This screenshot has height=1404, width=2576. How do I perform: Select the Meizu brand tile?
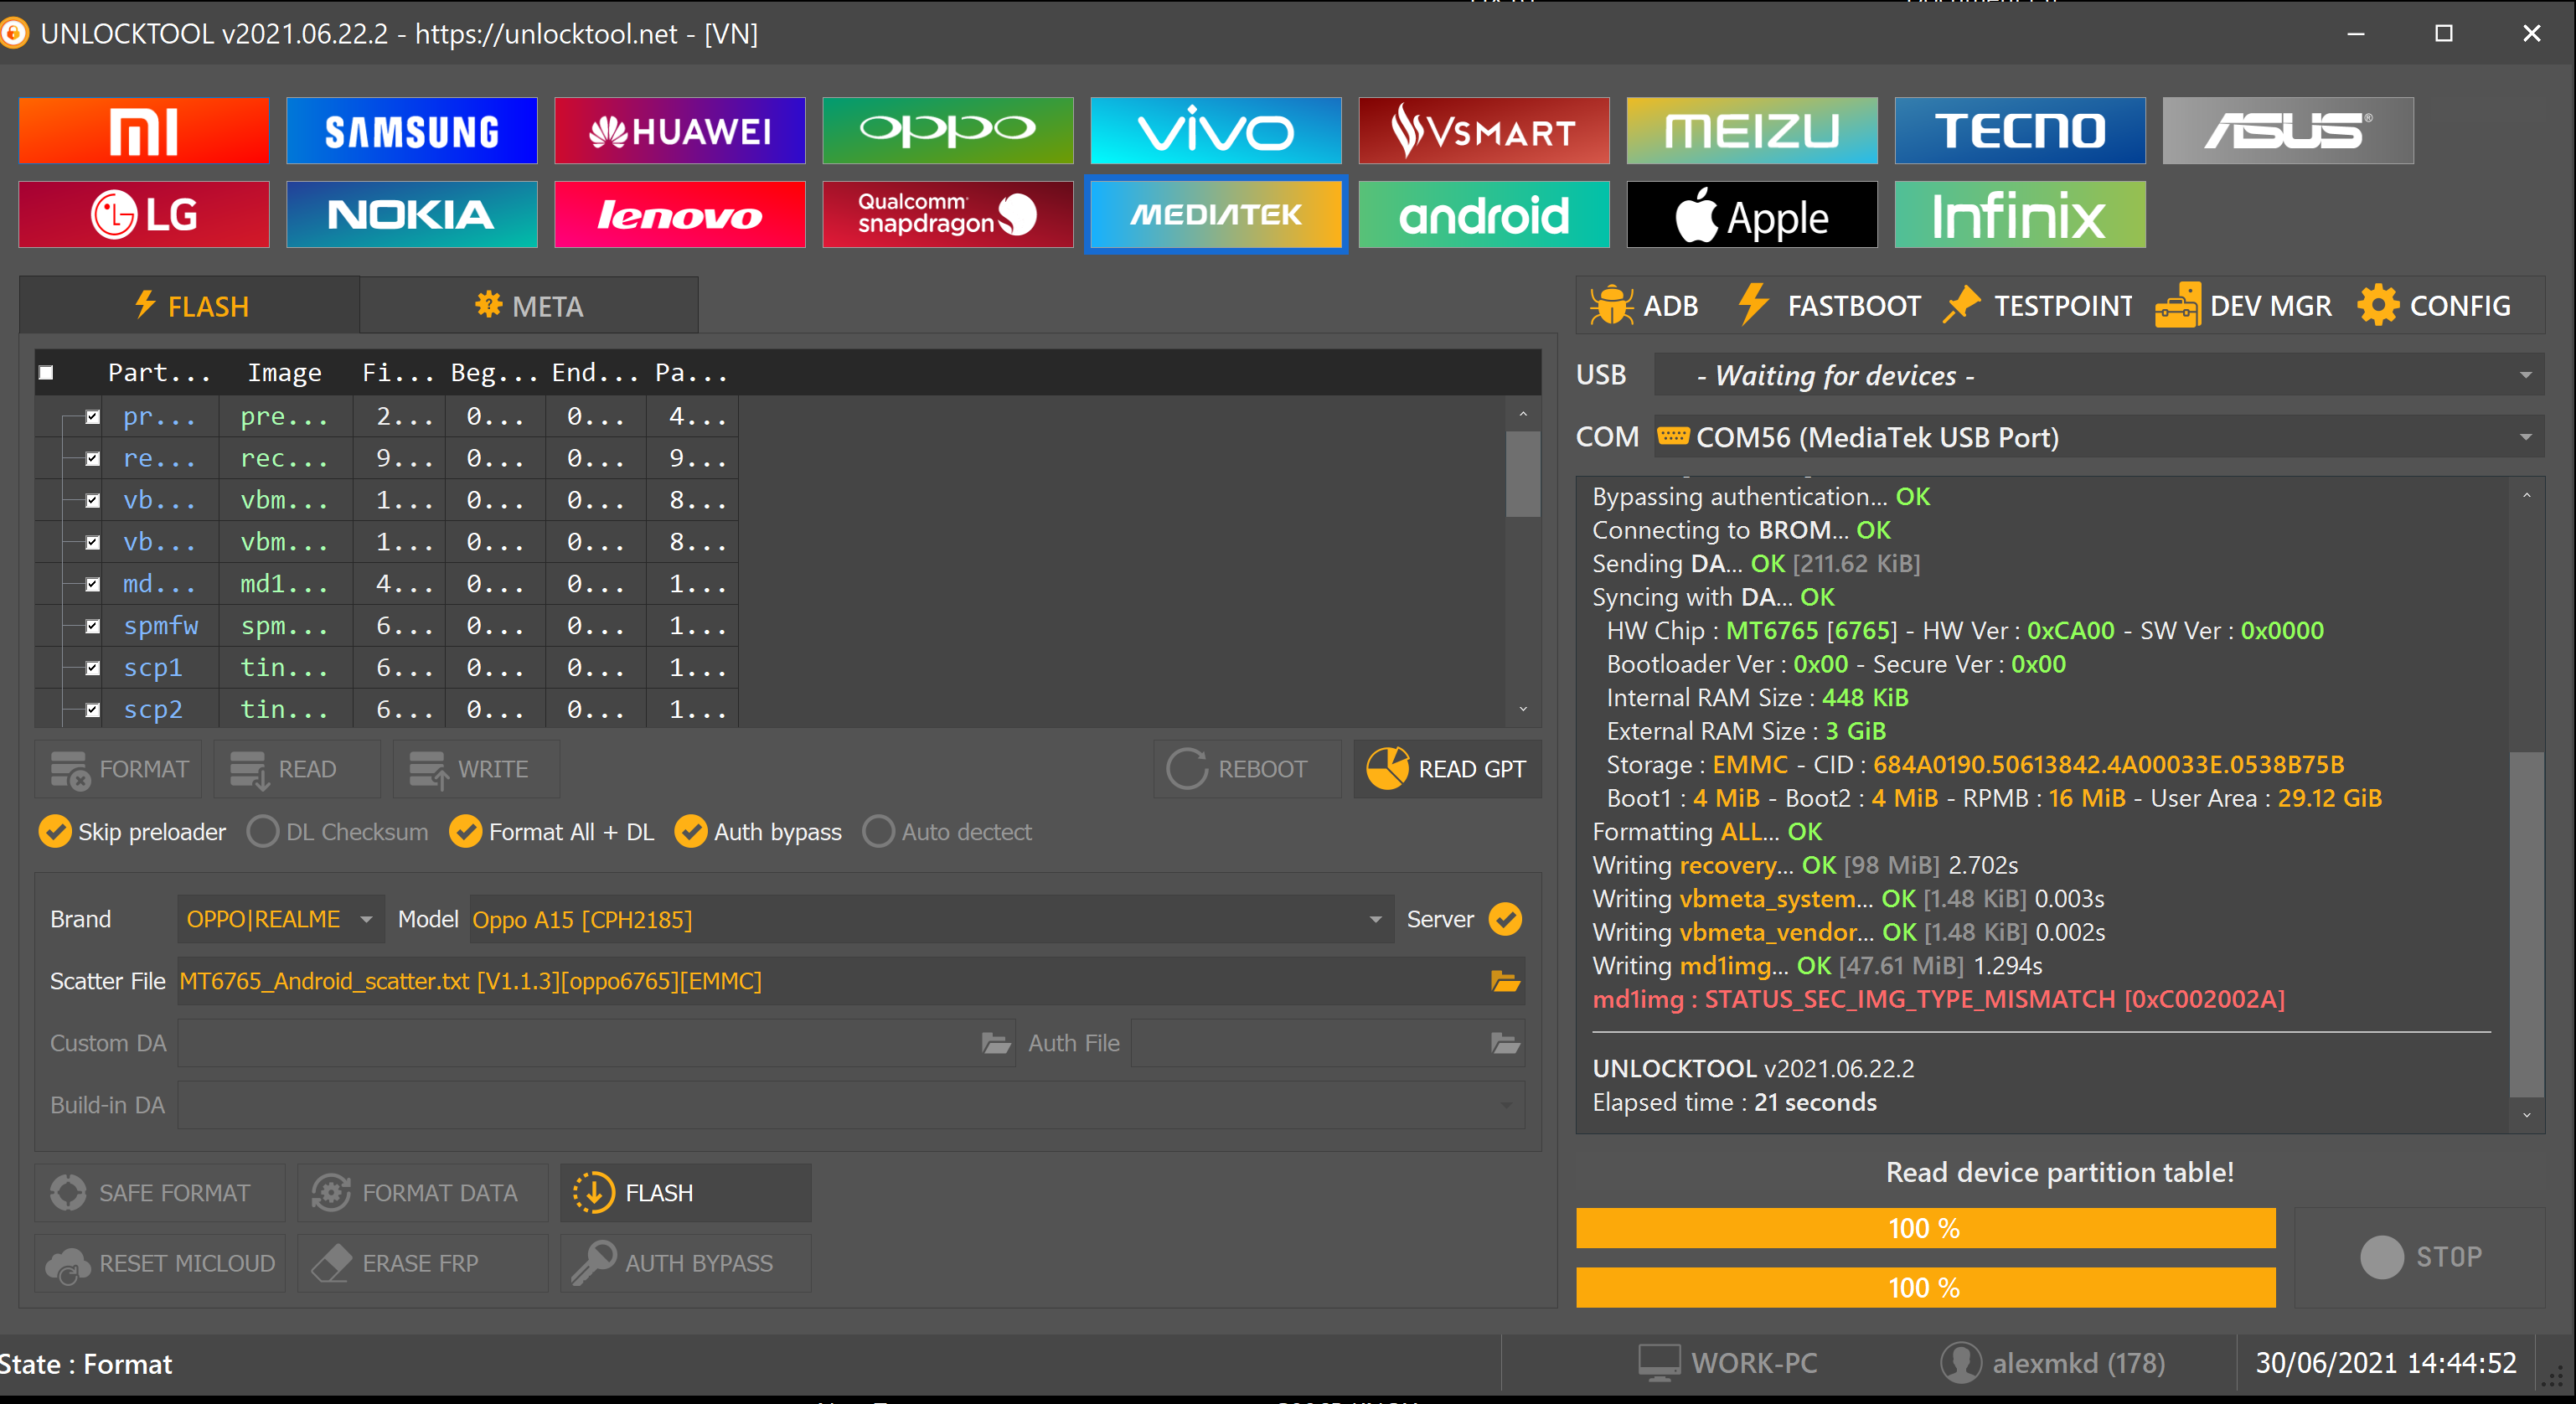[x=1752, y=130]
